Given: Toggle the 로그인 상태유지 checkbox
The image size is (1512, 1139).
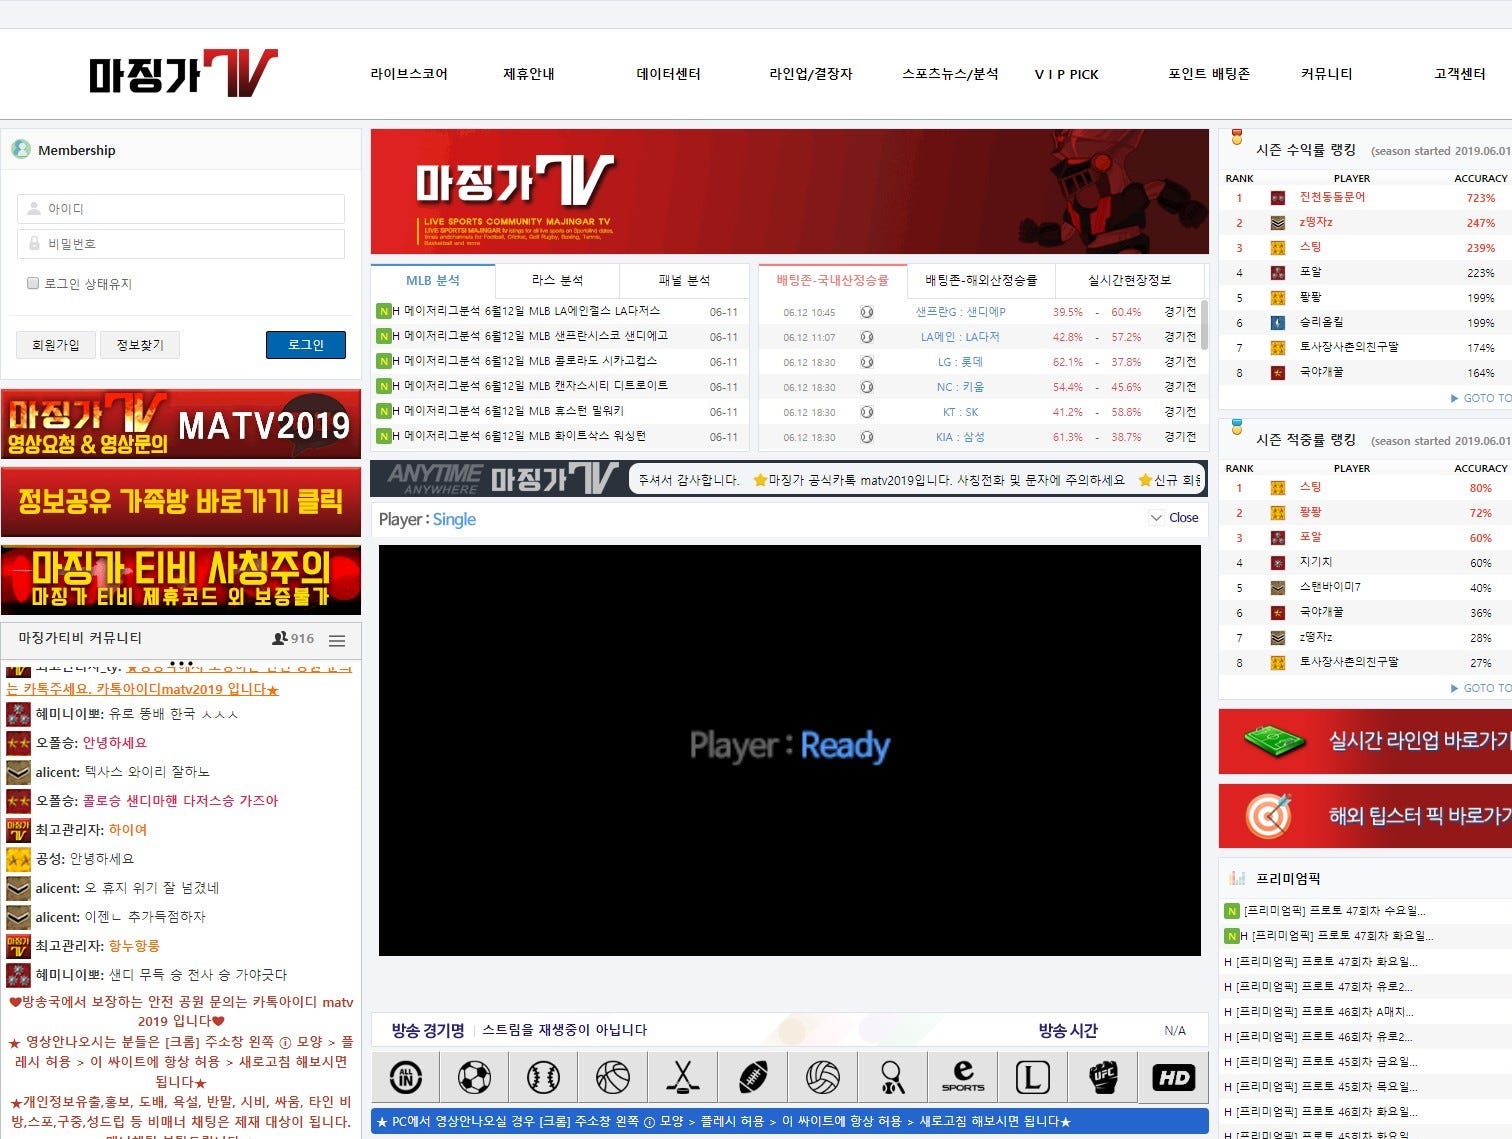Looking at the screenshot, I should (x=33, y=283).
